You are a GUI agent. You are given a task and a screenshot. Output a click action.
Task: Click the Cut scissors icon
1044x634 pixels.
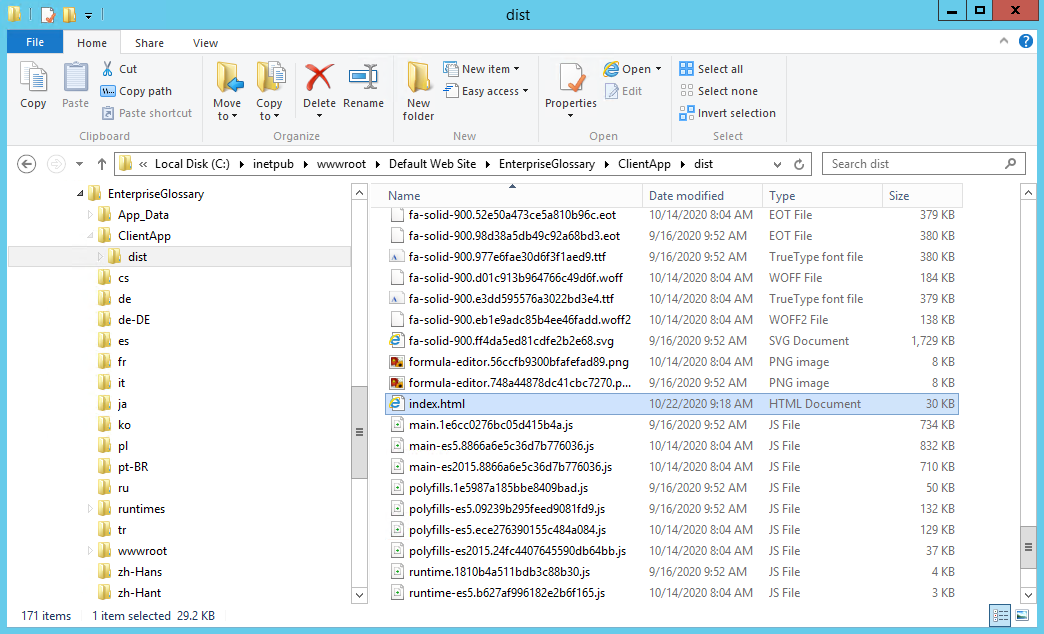tap(108, 69)
